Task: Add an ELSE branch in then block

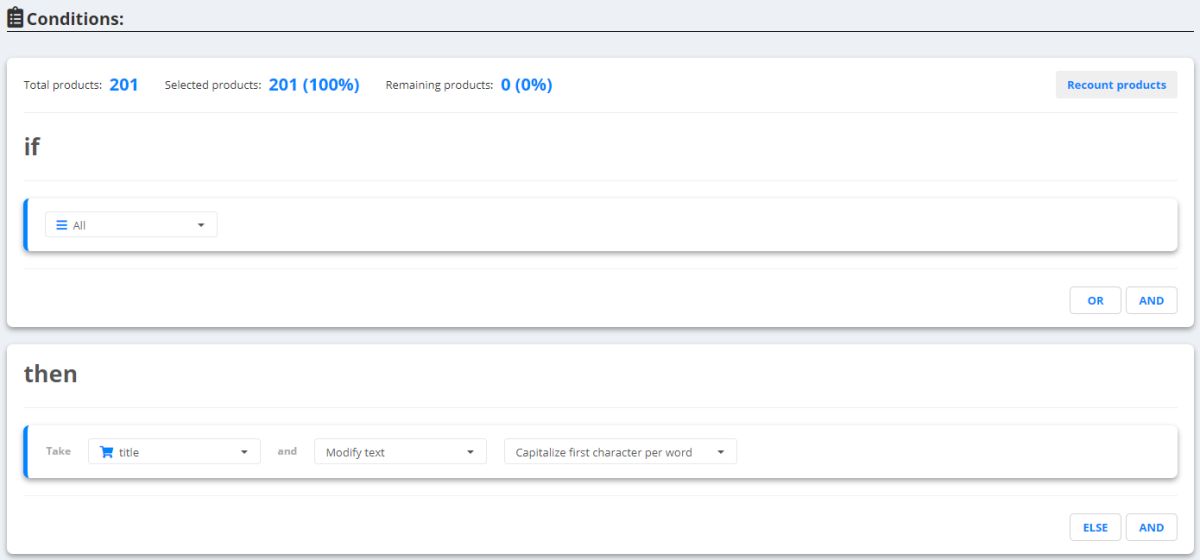Action: point(1095,527)
